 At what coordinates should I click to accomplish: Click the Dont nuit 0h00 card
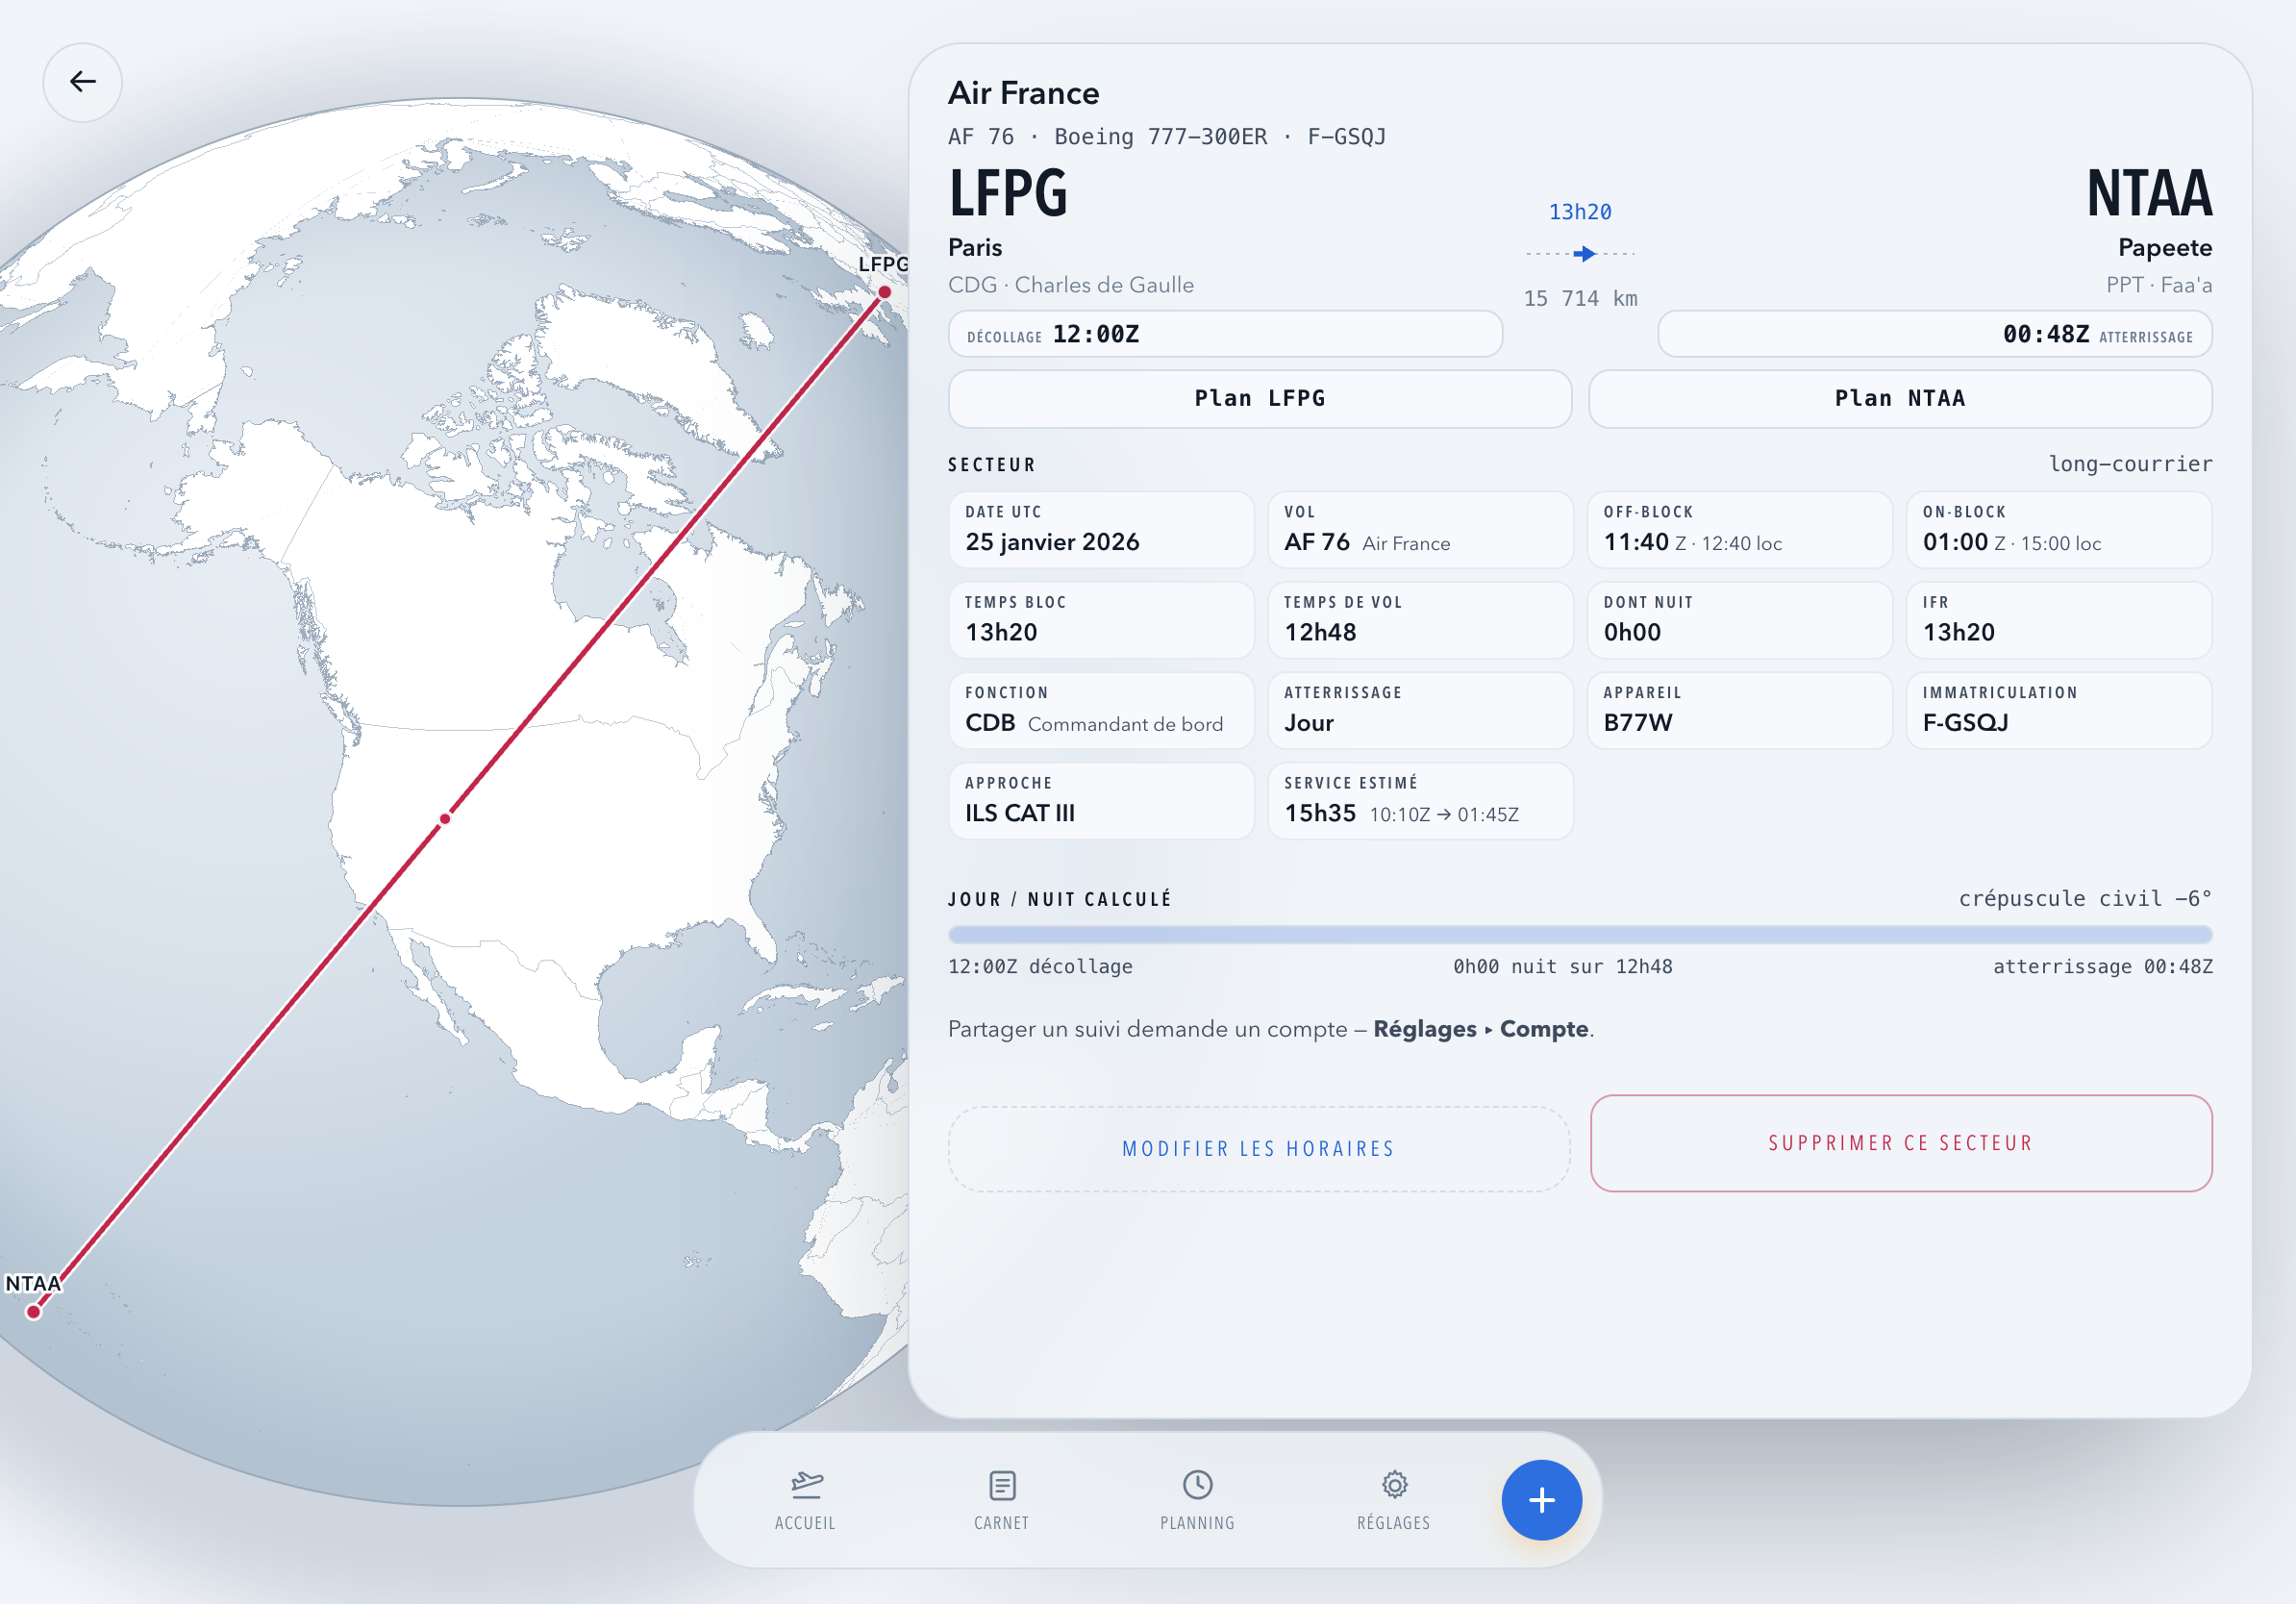click(1739, 619)
